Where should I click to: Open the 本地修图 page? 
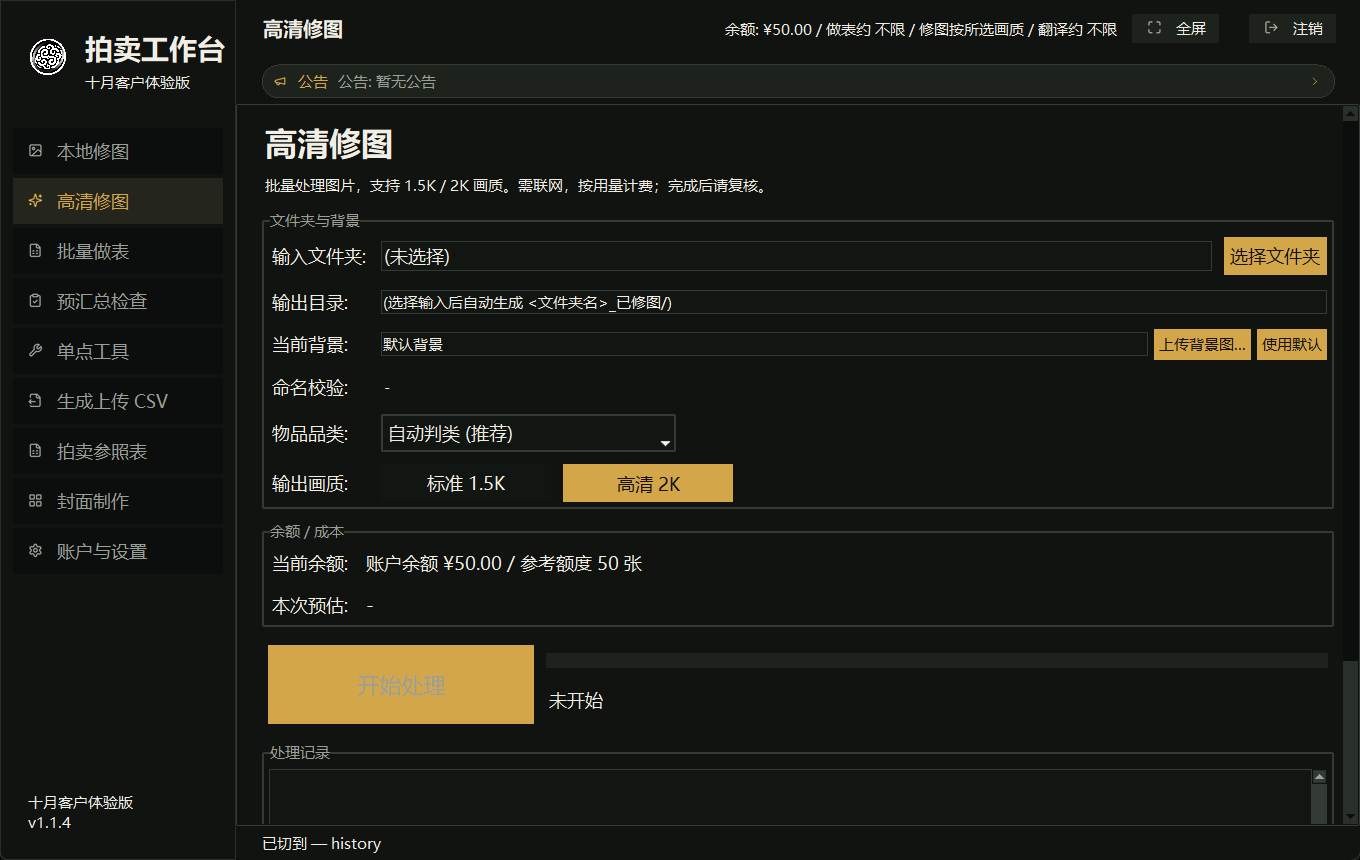[x=118, y=151]
